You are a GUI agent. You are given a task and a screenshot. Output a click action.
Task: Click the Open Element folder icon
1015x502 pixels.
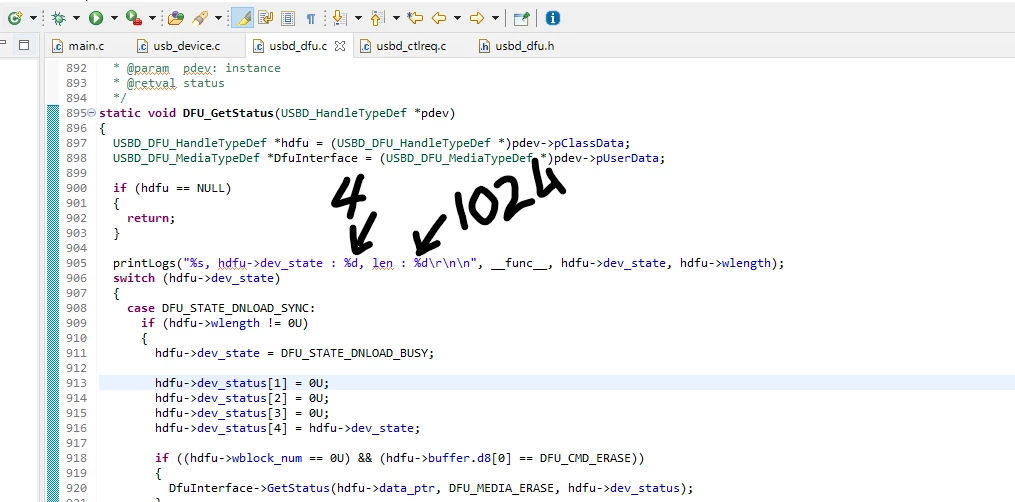pos(175,18)
